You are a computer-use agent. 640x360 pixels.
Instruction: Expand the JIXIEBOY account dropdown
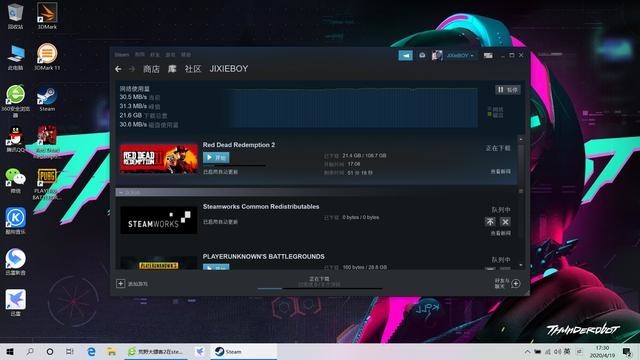tap(461, 55)
